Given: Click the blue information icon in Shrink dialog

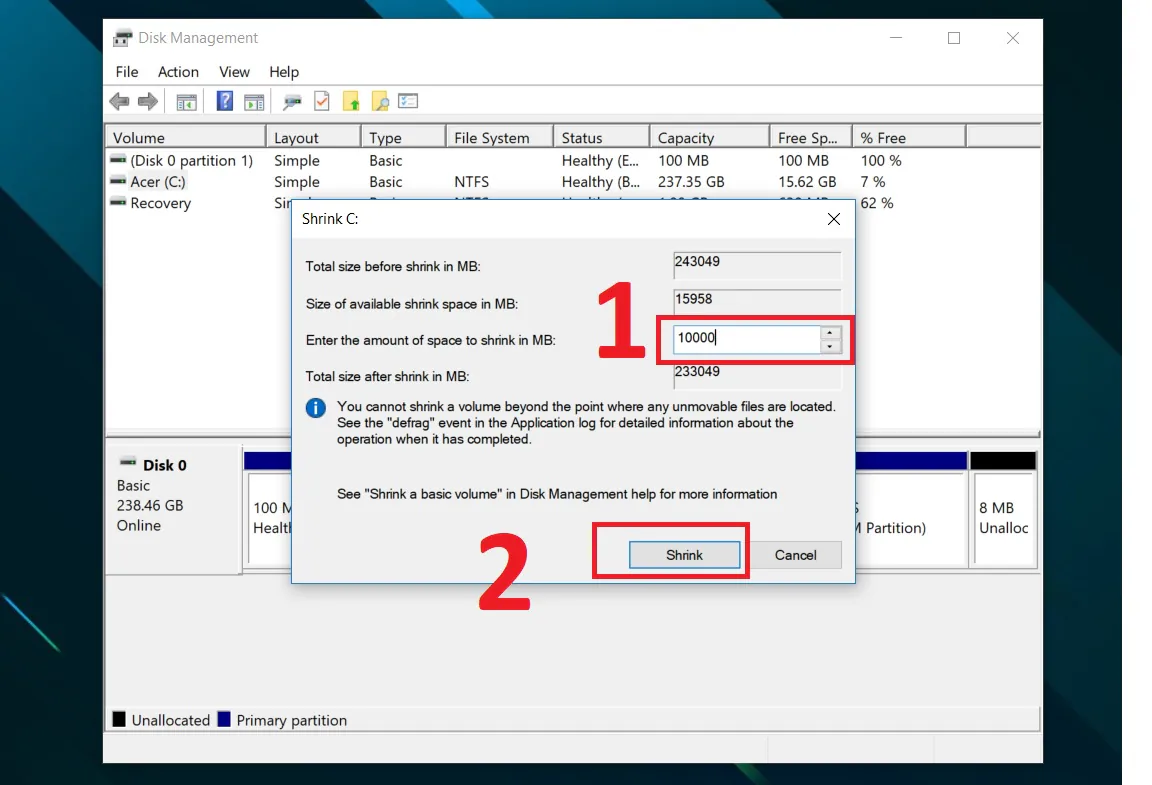Looking at the screenshot, I should [x=316, y=408].
